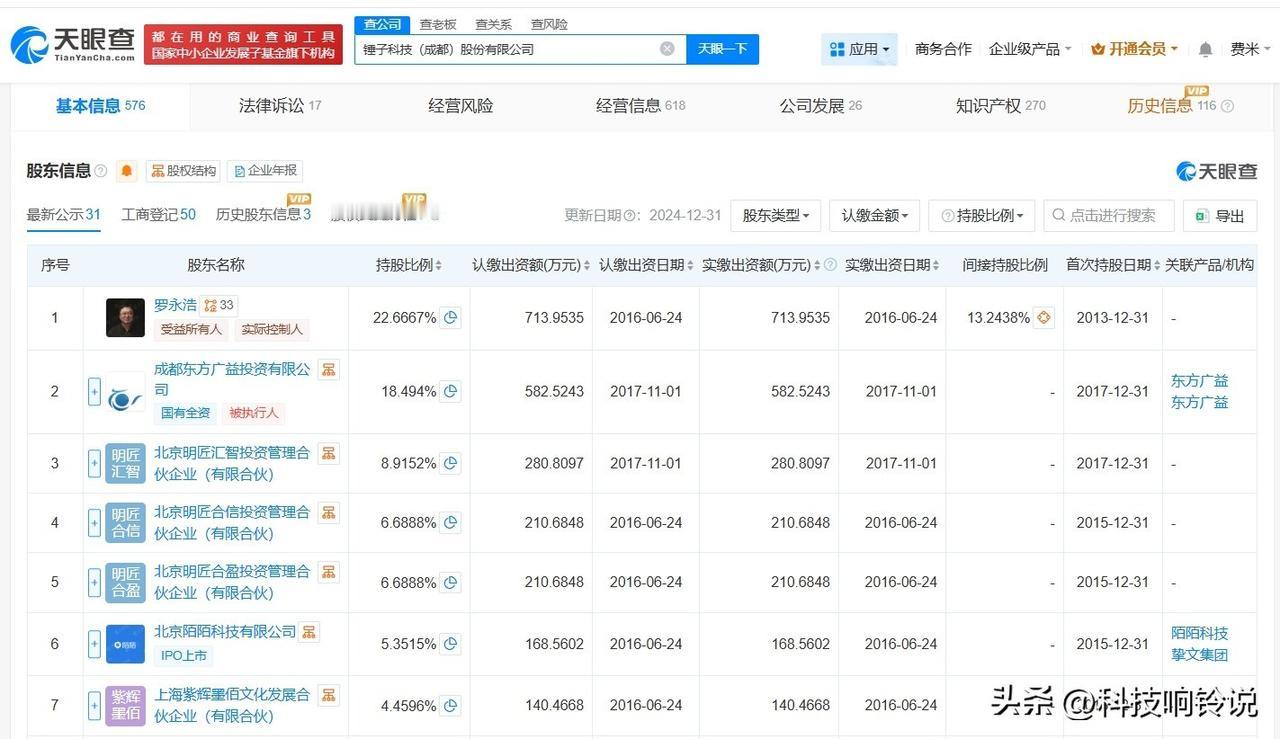Screen dimensions: 1280x739
Task: Open equity structure icon for 成都东方广益投资有限公司
Action: coord(328,370)
